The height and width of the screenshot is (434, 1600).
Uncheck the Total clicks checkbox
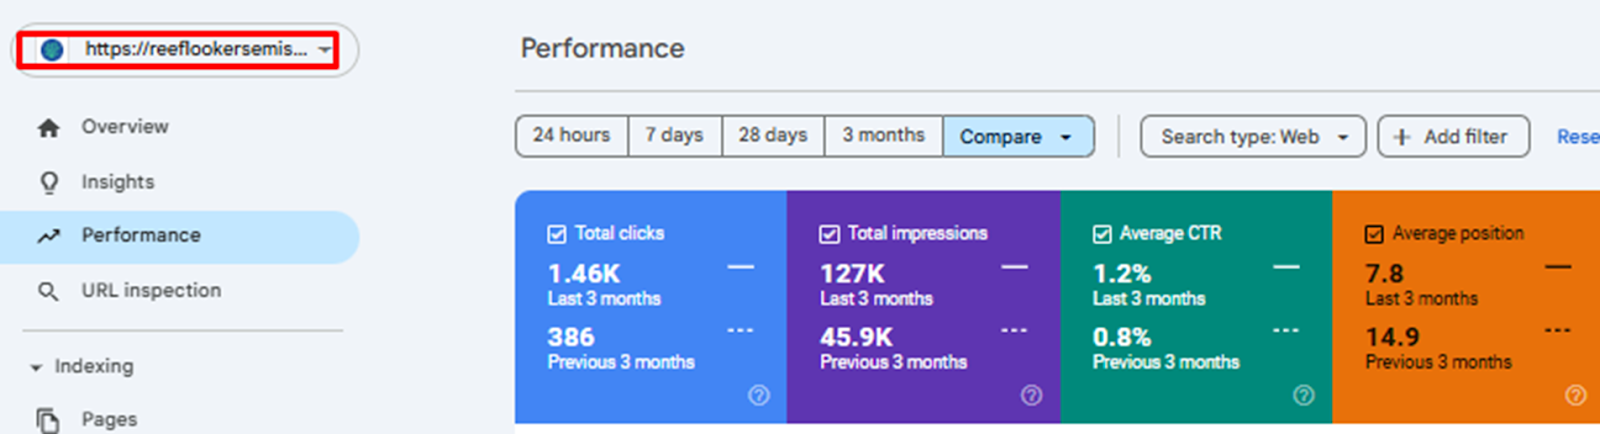tap(557, 234)
